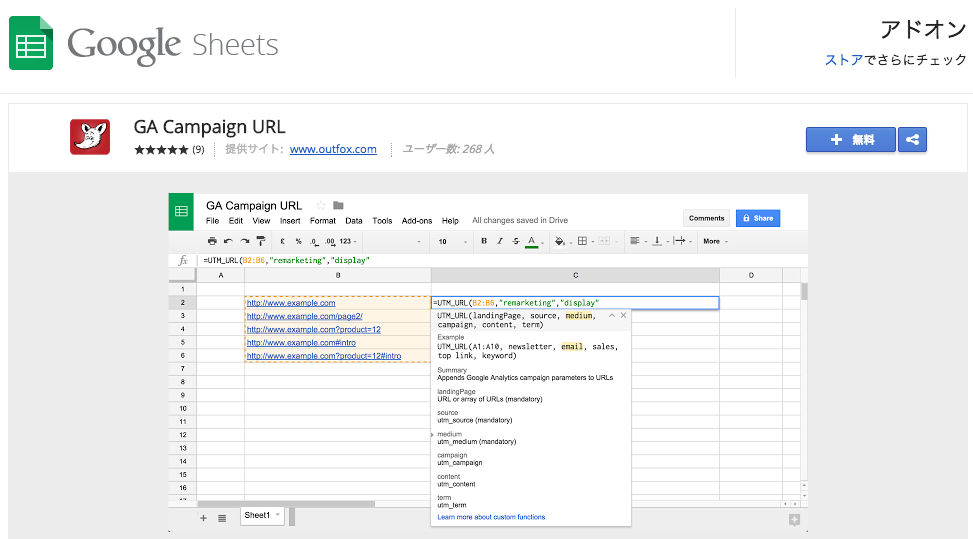Open the Sheet1 tab dropdown arrow
Image resolution: width=973 pixels, height=539 pixels.
coord(278,515)
